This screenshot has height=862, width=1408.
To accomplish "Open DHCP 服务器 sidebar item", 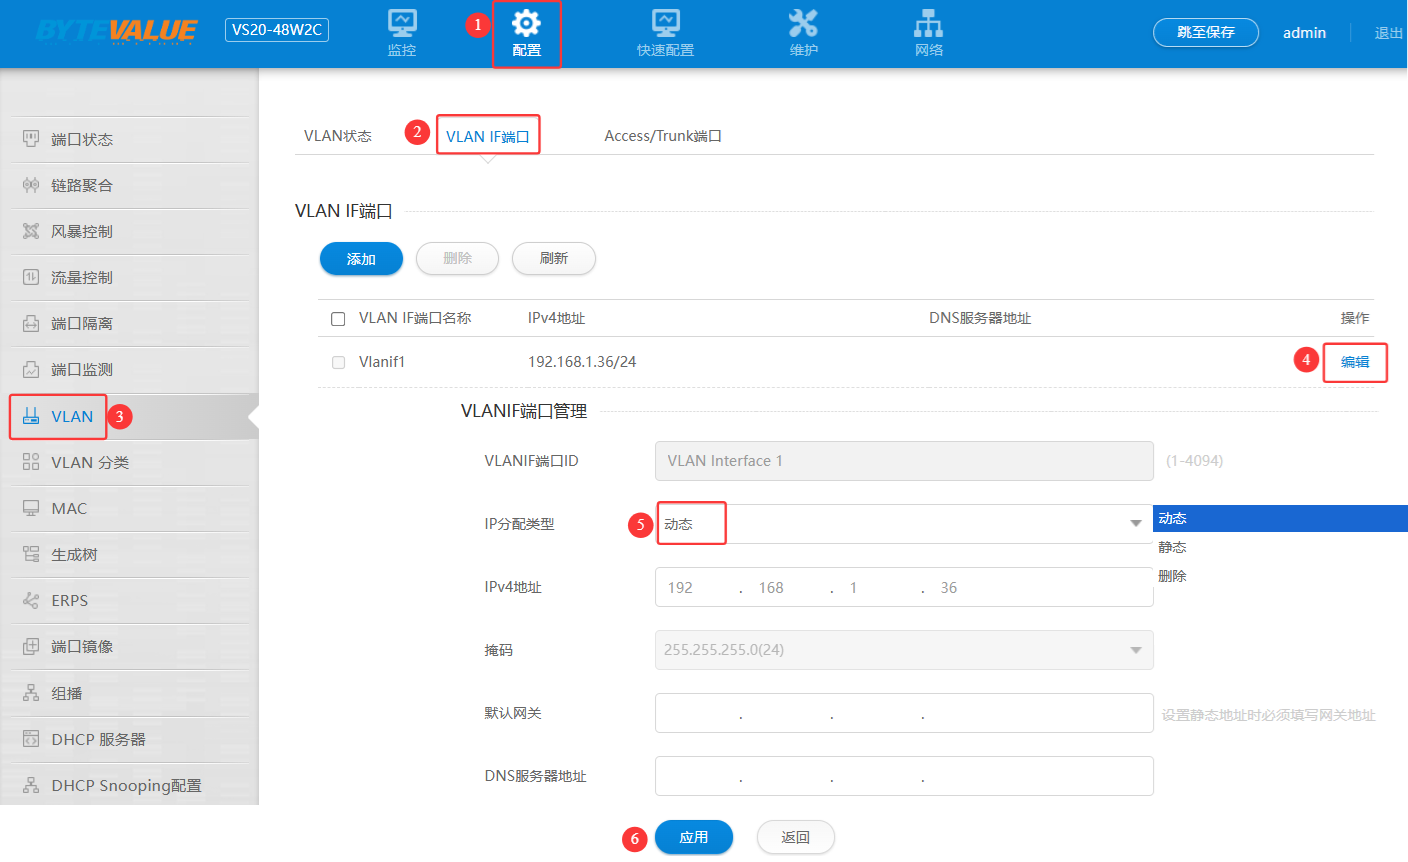I will 98,739.
